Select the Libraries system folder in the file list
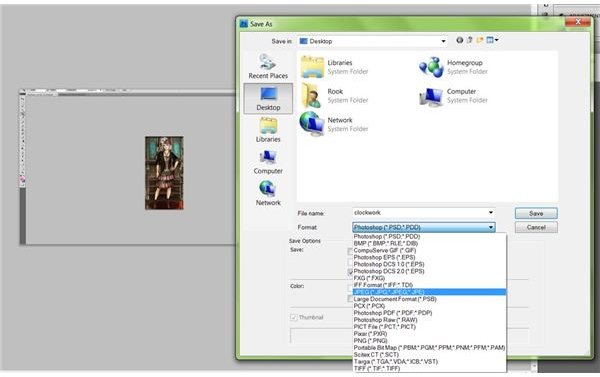 point(334,67)
